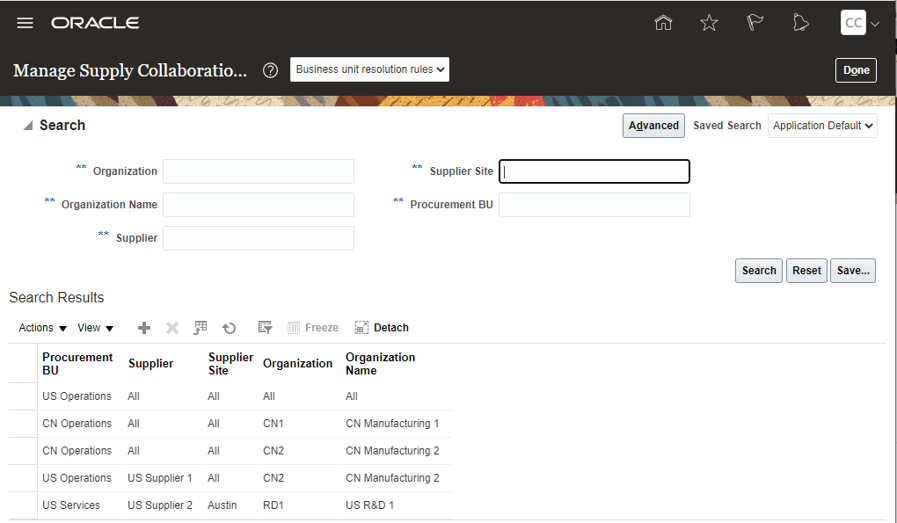Select the CN Manufacturing 1 cell
Image resolution: width=897 pixels, height=523 pixels.
(392, 424)
